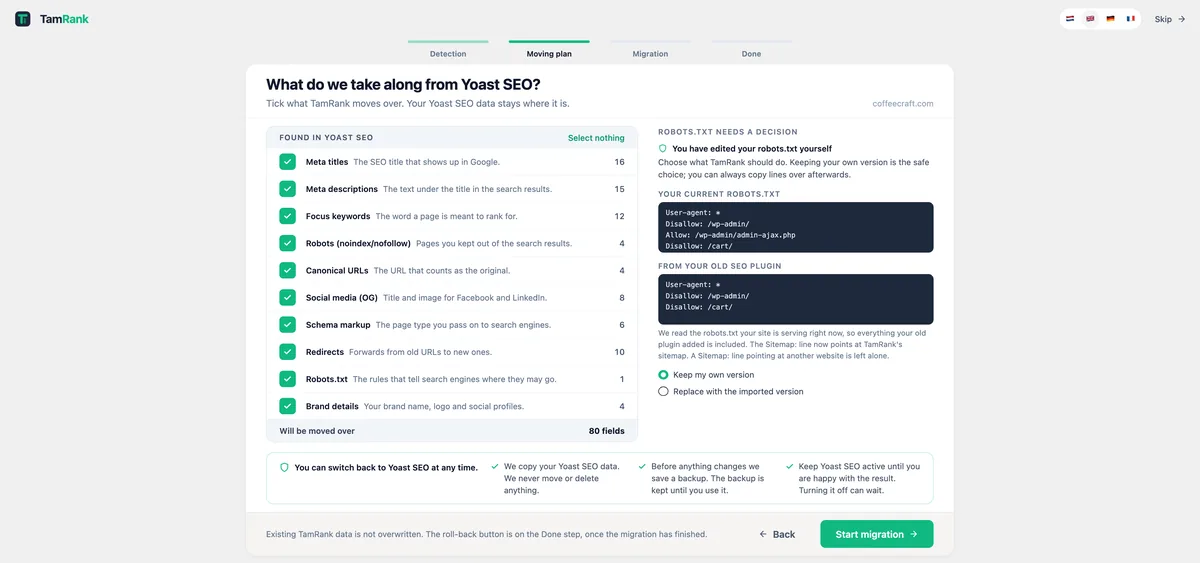
Task: Click 'Allow: /wp-admin/admin-ajax.php' line
Action: pyautogui.click(x=732, y=235)
